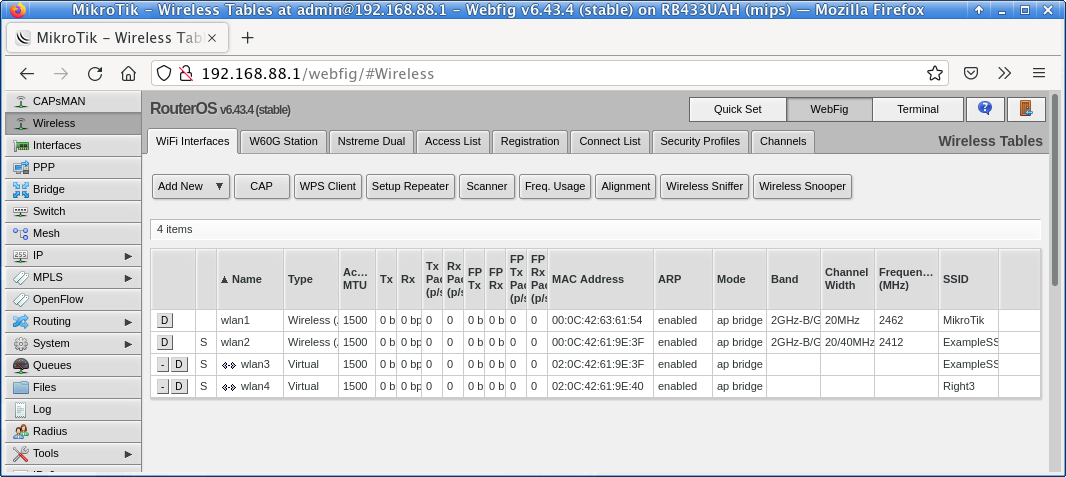Open a new browser tab

(247, 38)
